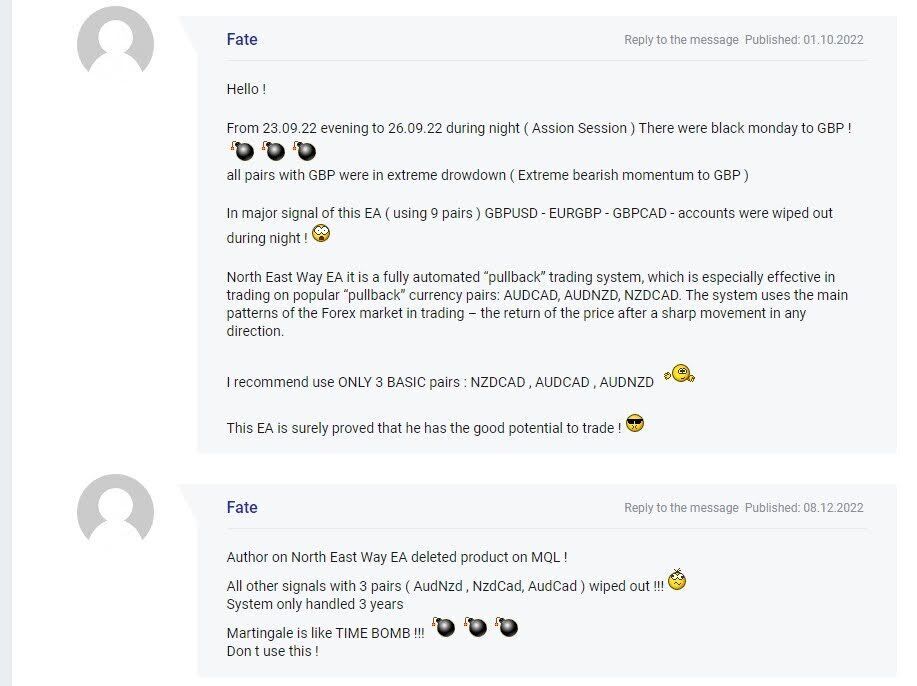
Task: Click the second post's gray user avatar
Action: tap(115, 513)
